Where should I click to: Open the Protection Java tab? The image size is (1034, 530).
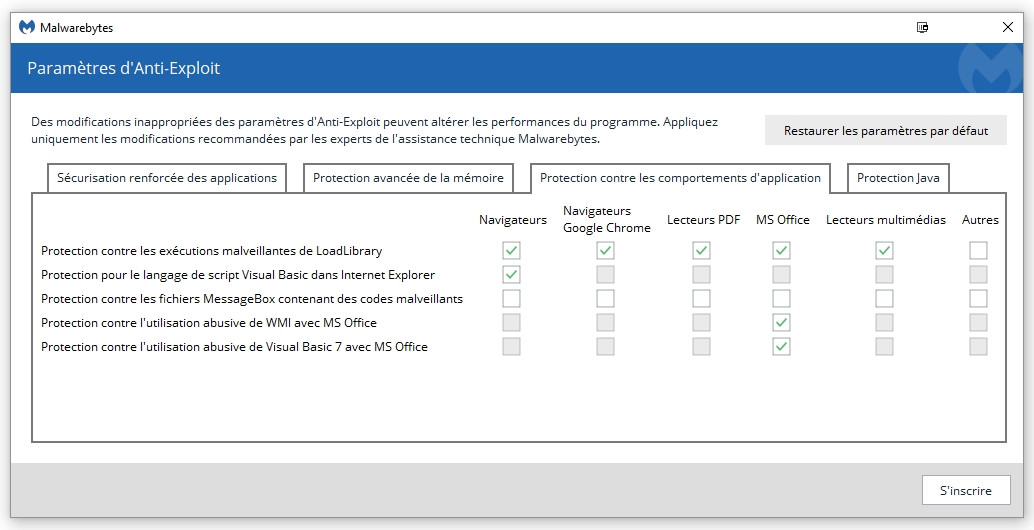click(898, 178)
